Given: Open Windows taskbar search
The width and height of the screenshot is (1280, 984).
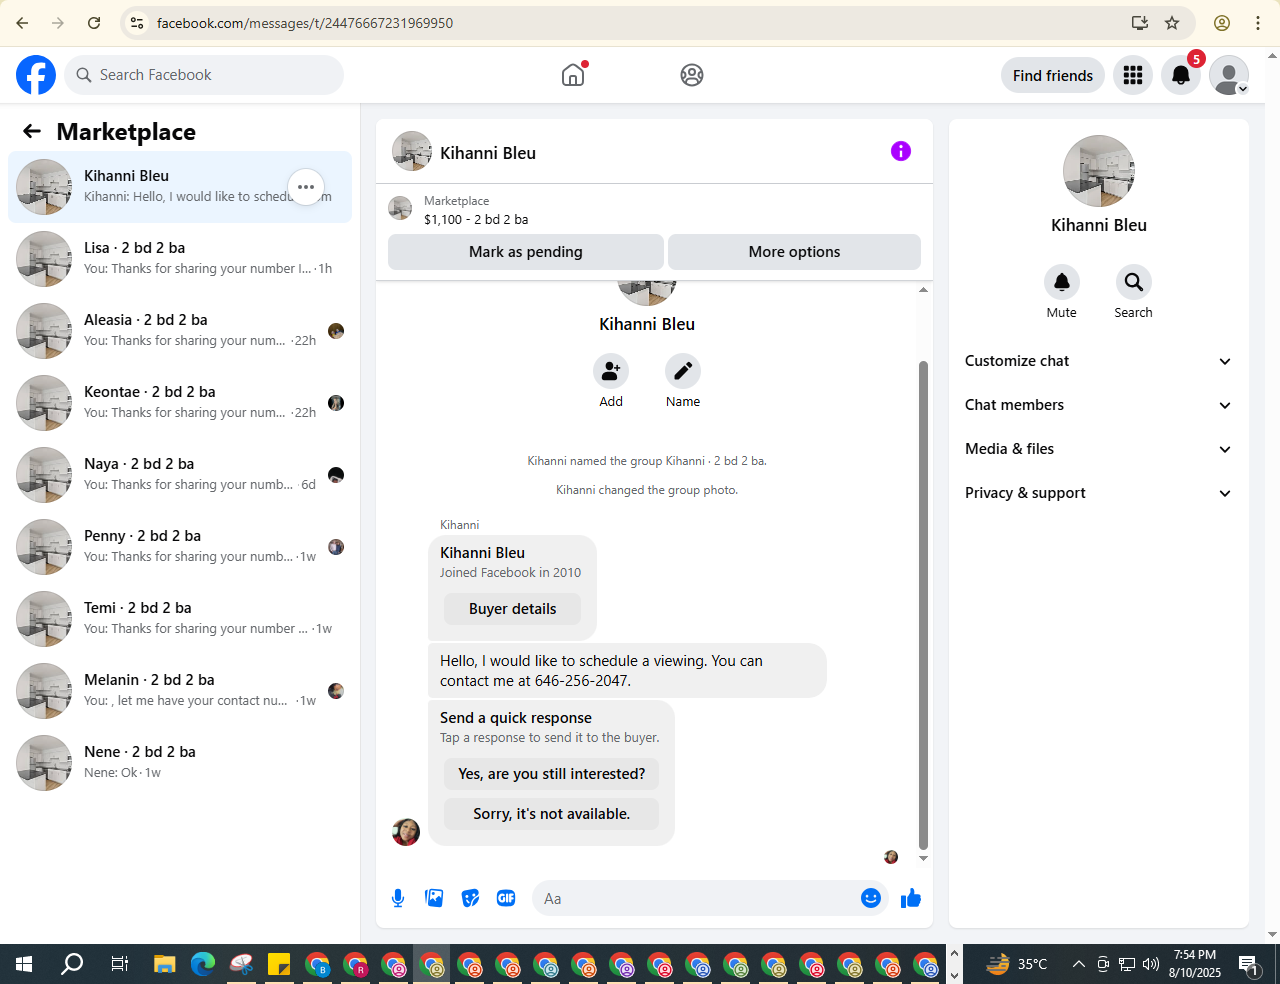Looking at the screenshot, I should pos(72,964).
